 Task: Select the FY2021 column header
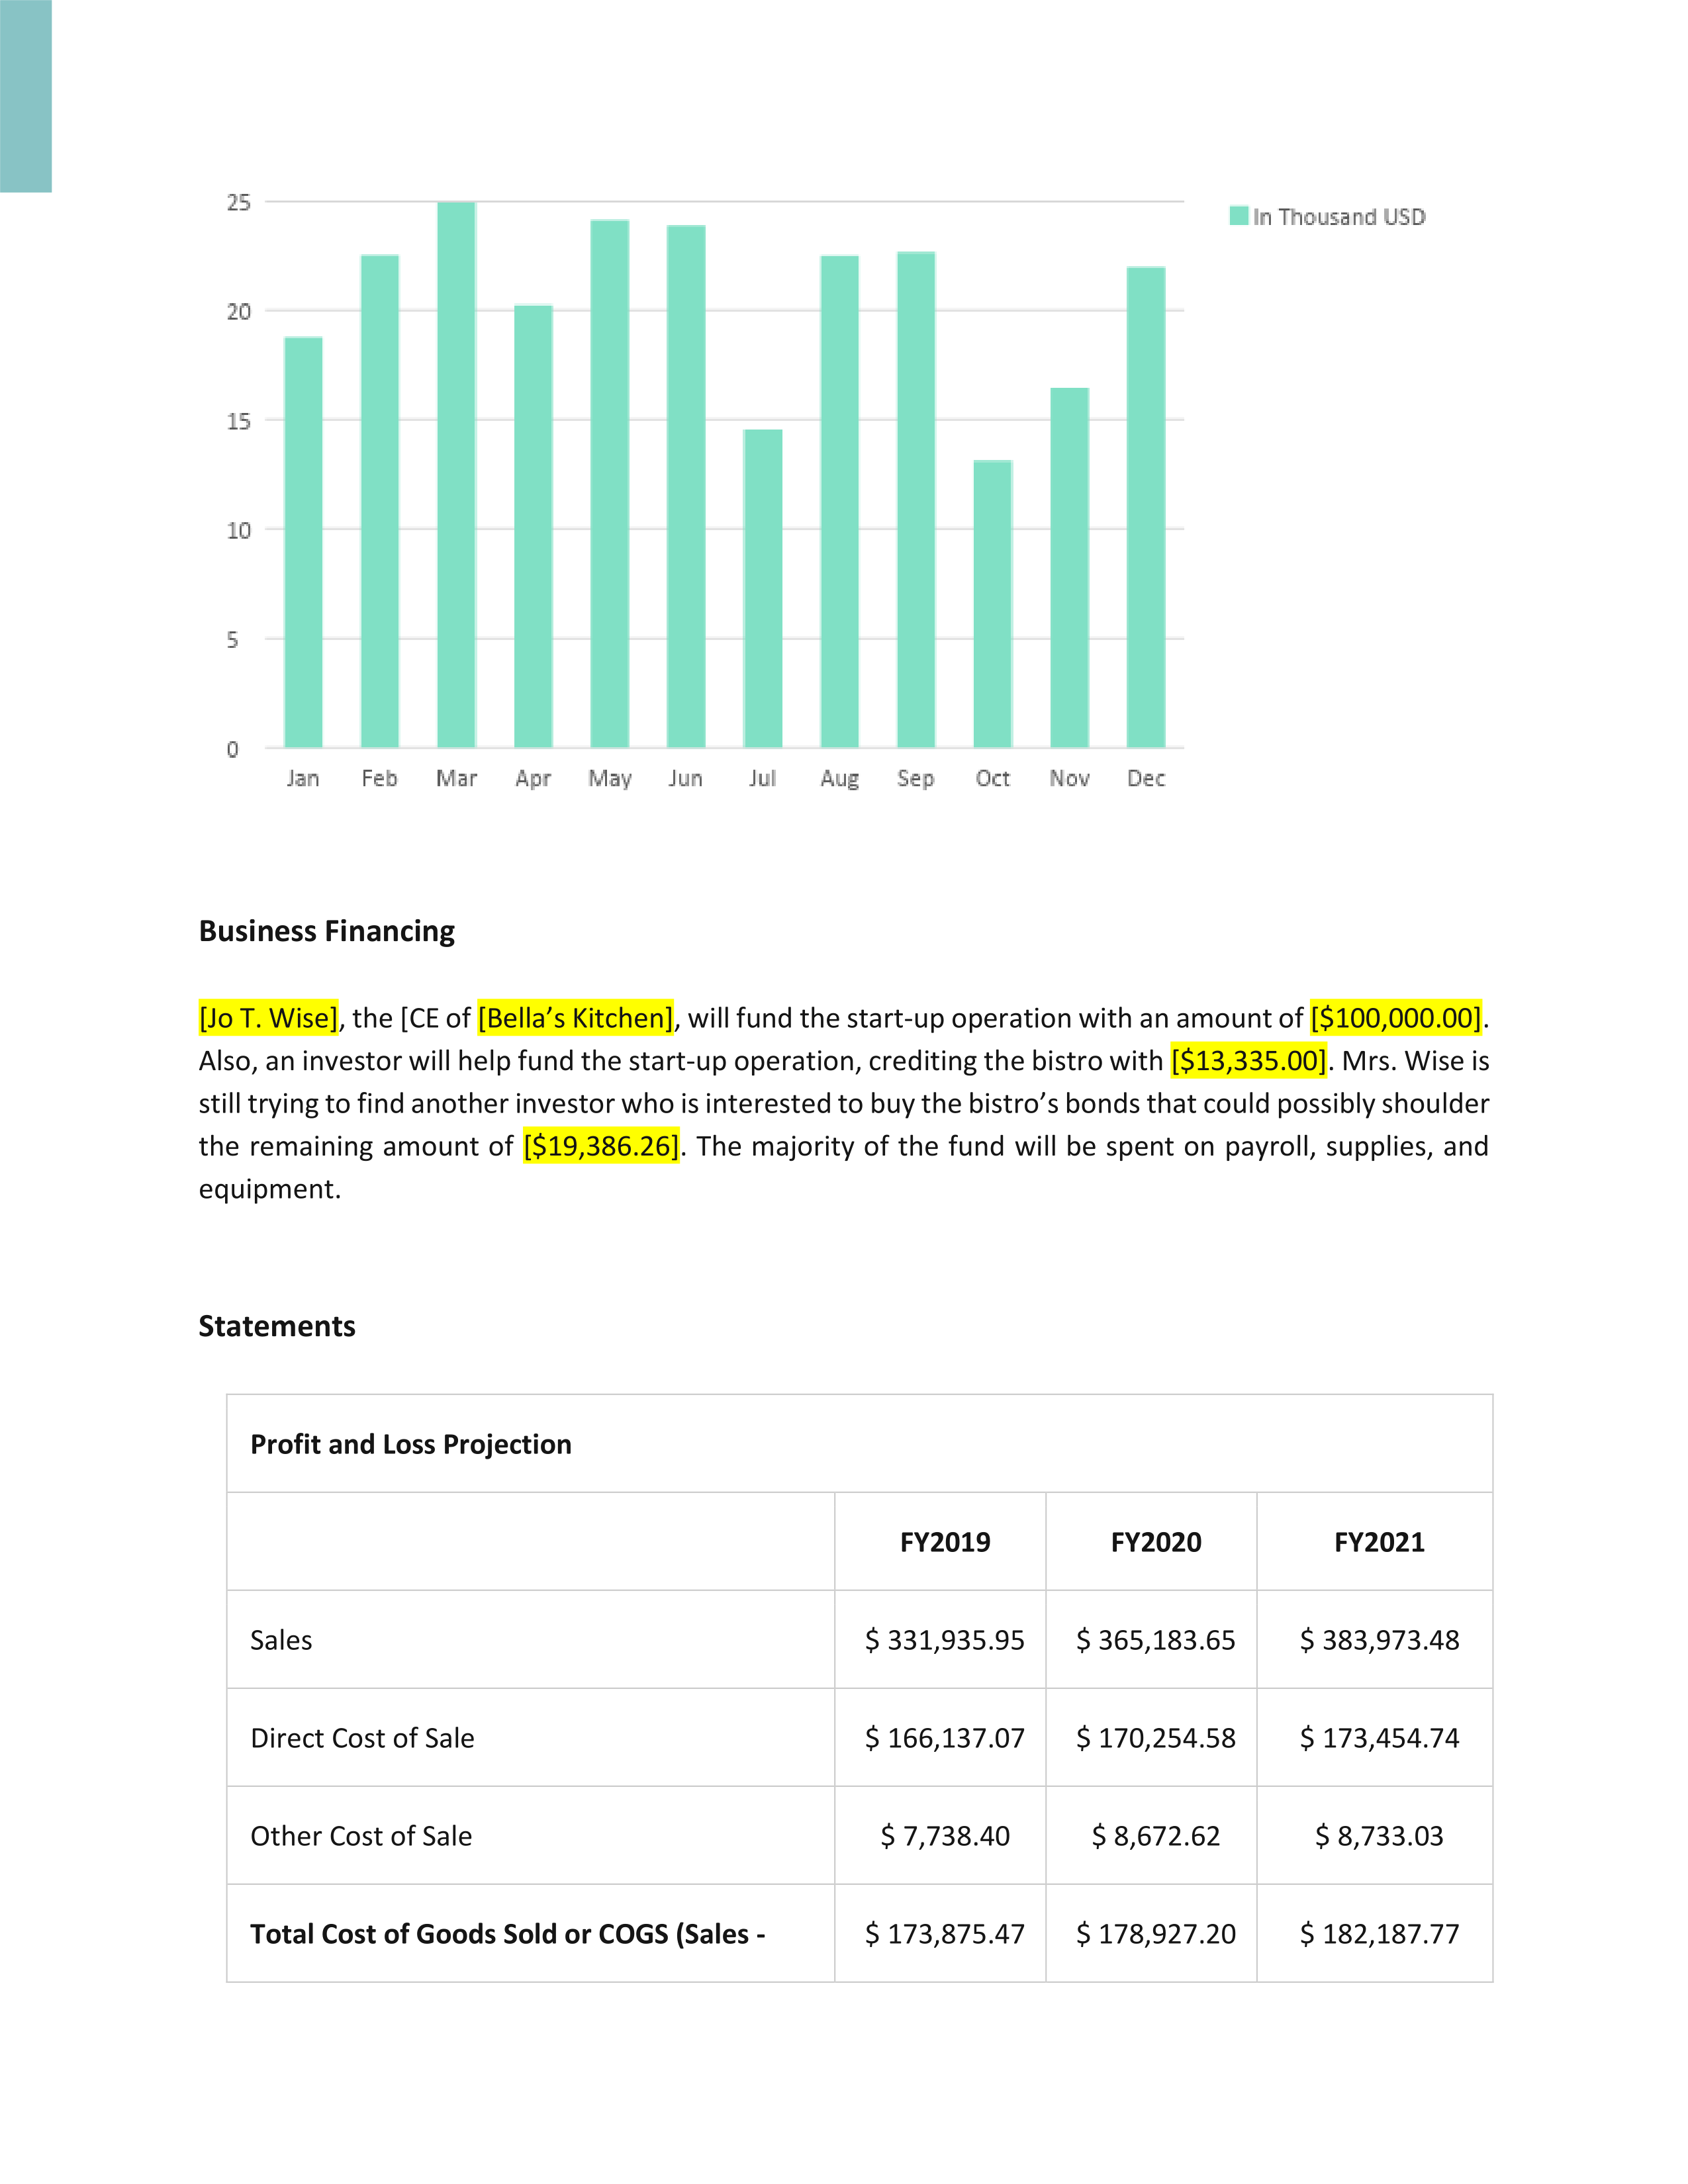point(1379,1542)
